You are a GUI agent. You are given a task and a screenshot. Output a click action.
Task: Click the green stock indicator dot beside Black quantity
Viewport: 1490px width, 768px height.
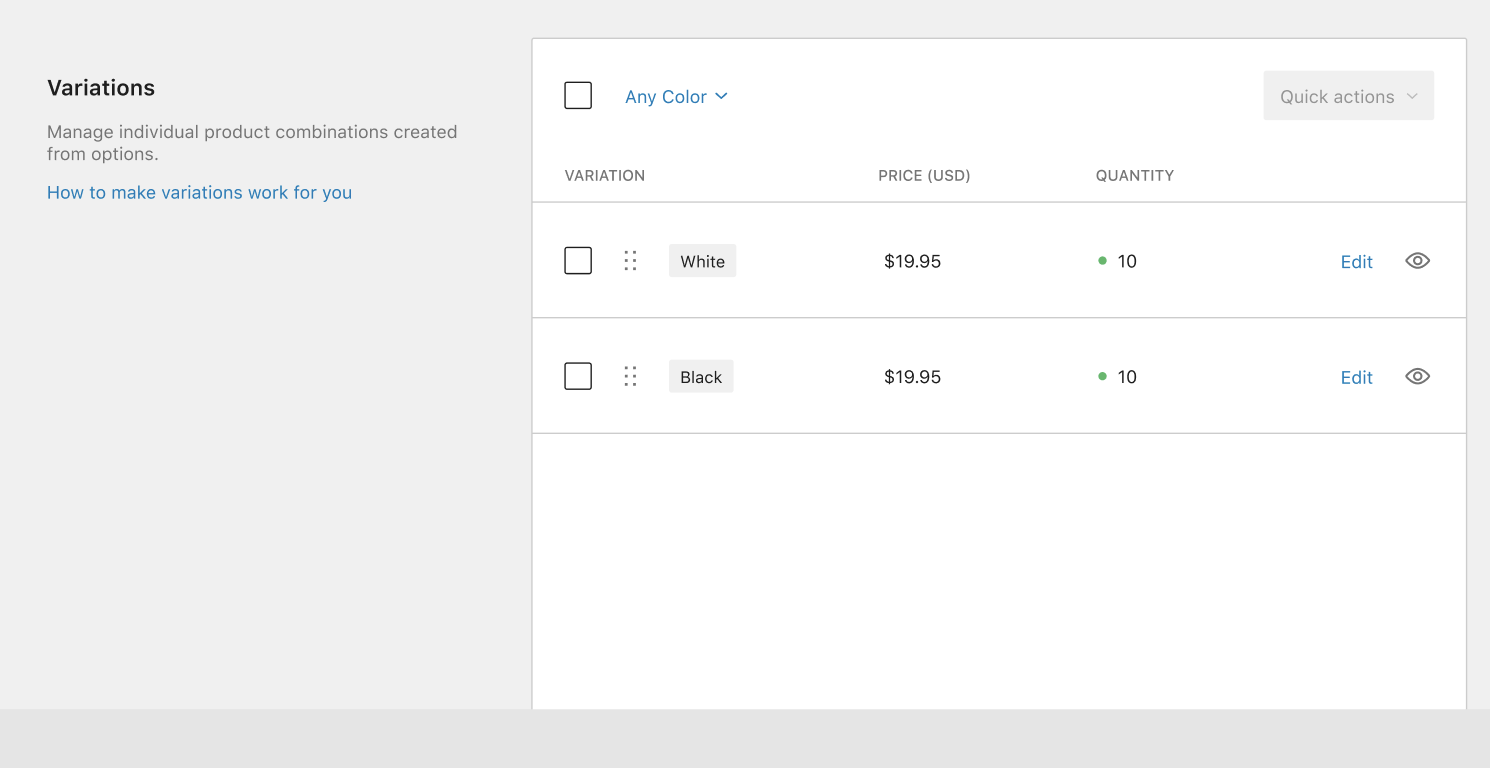click(1102, 377)
